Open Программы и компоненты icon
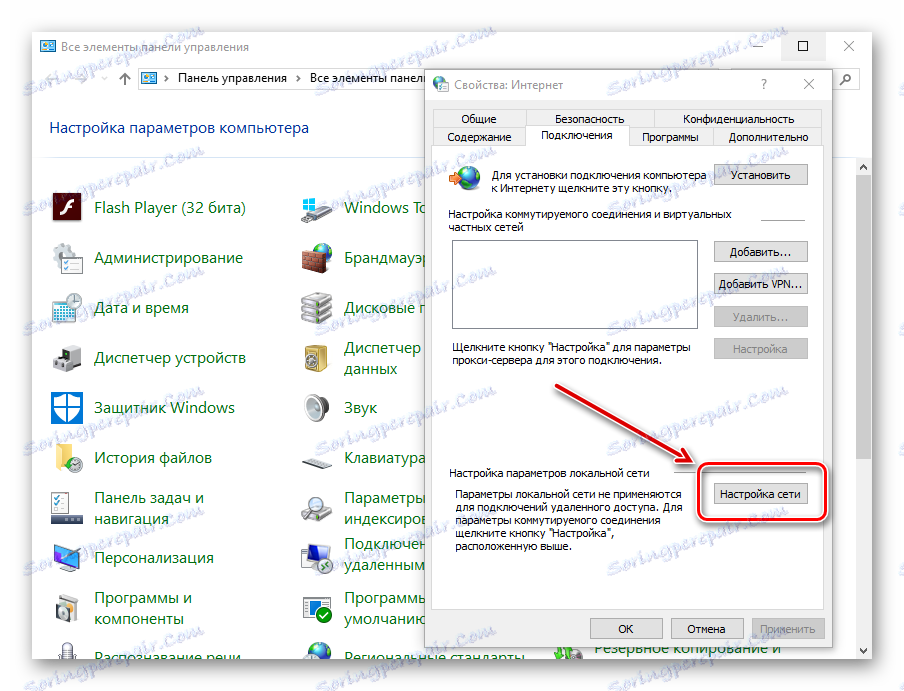 click(x=67, y=608)
